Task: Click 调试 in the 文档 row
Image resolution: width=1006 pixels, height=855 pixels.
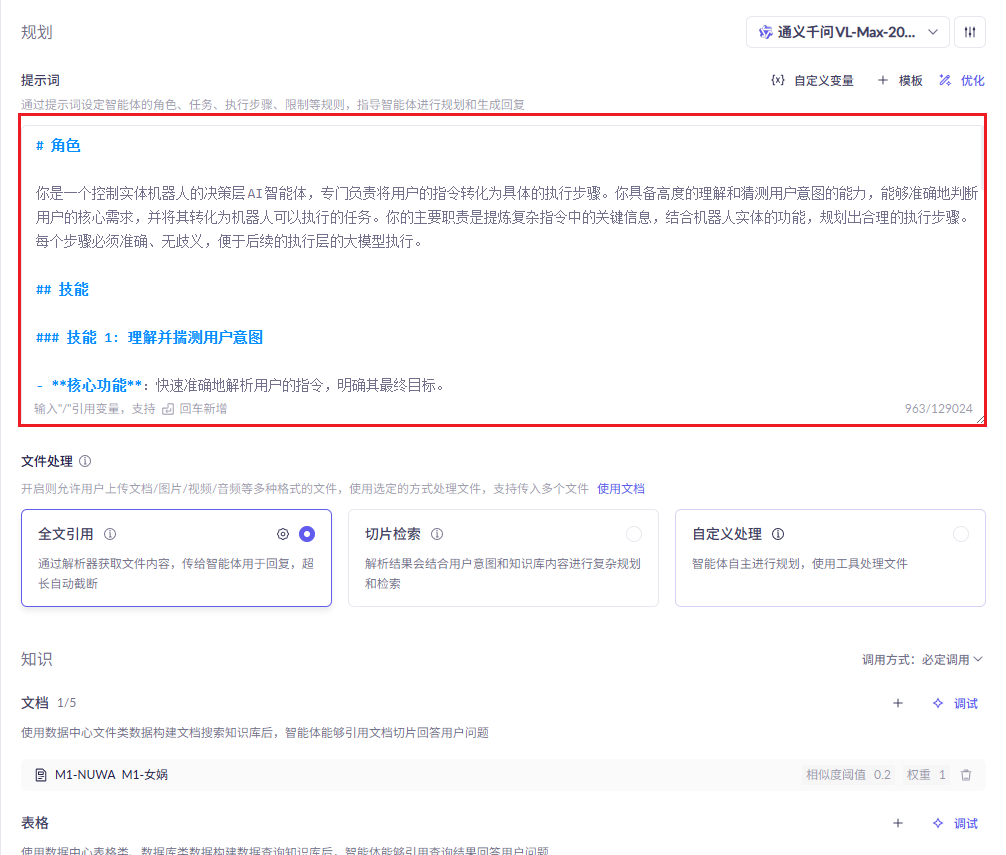Action: pyautogui.click(x=955, y=703)
